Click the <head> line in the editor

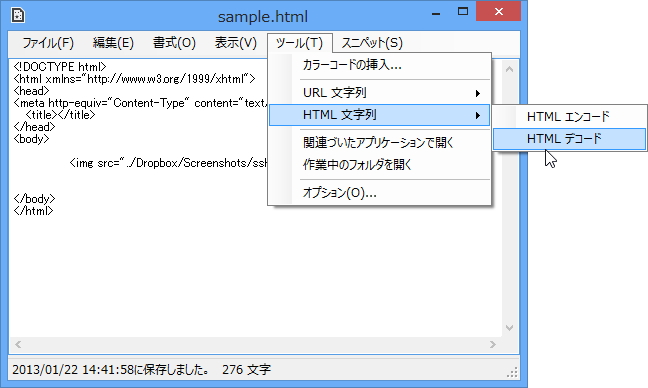[31, 91]
